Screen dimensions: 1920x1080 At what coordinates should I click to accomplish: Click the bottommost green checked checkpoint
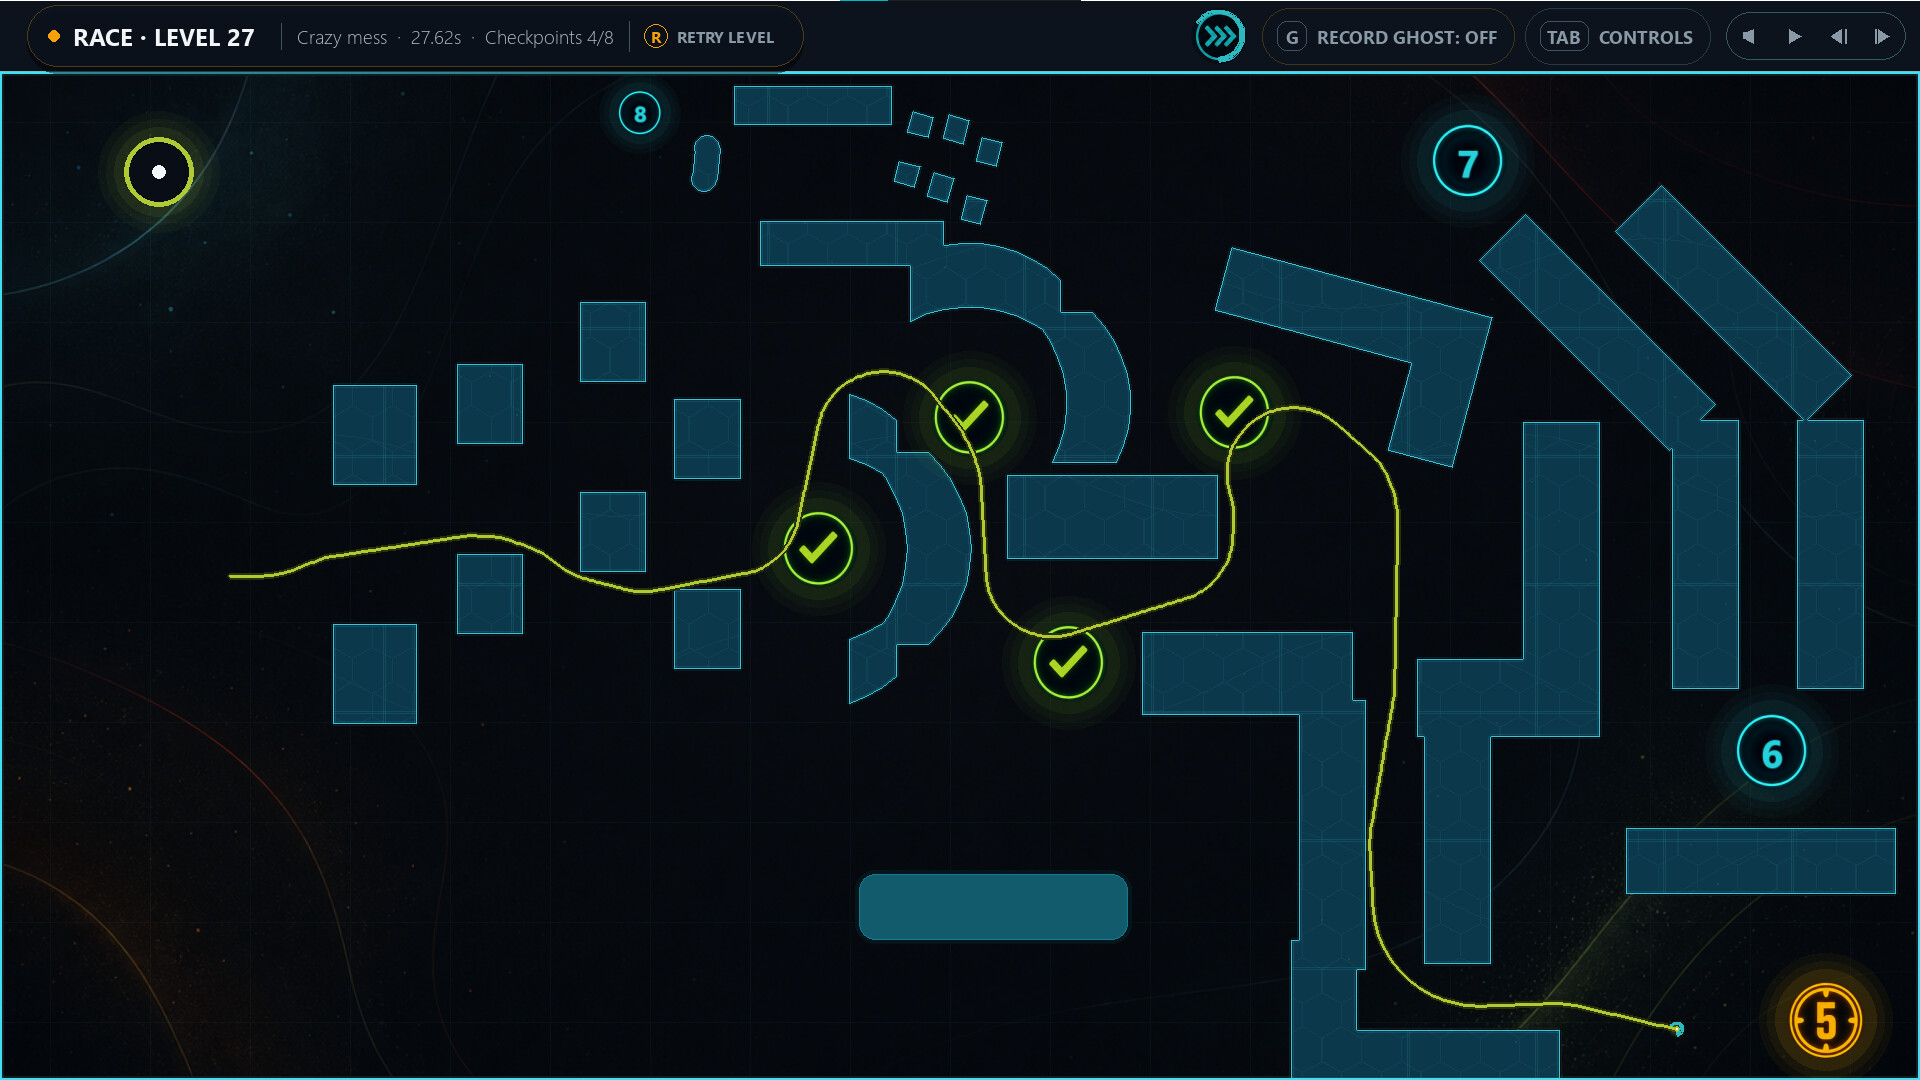1068,662
